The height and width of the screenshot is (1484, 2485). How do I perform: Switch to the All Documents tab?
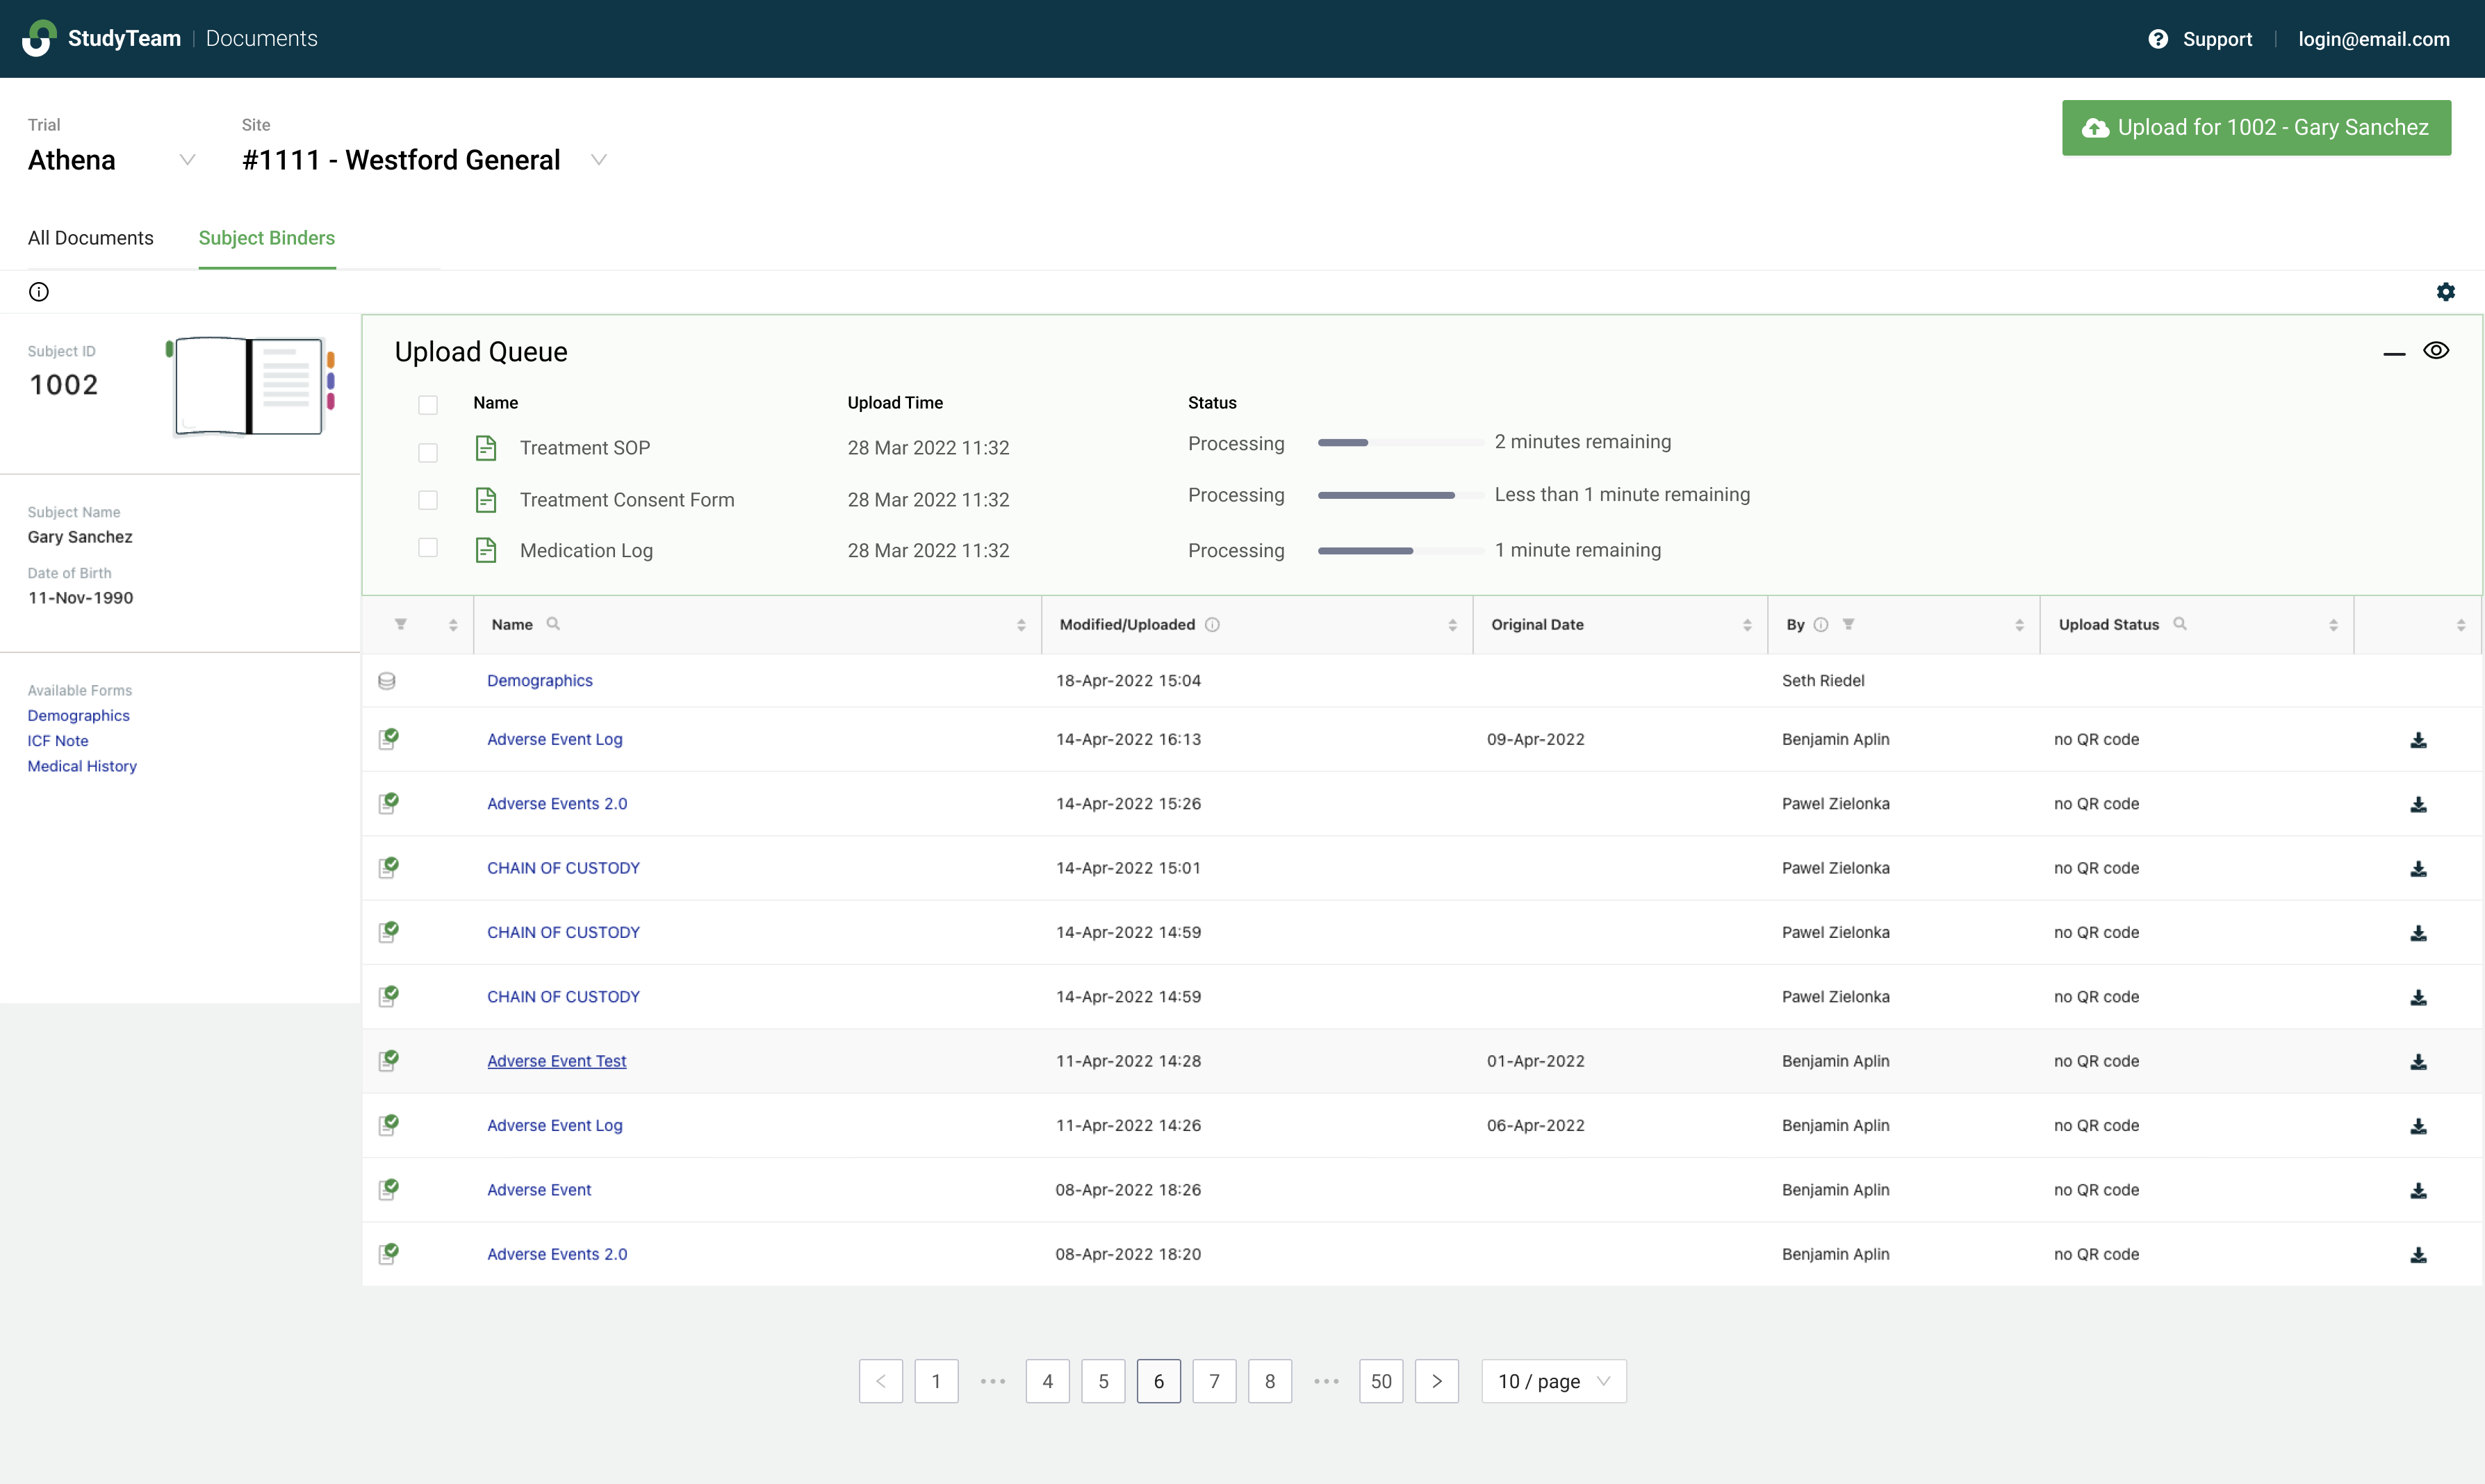coord(90,238)
